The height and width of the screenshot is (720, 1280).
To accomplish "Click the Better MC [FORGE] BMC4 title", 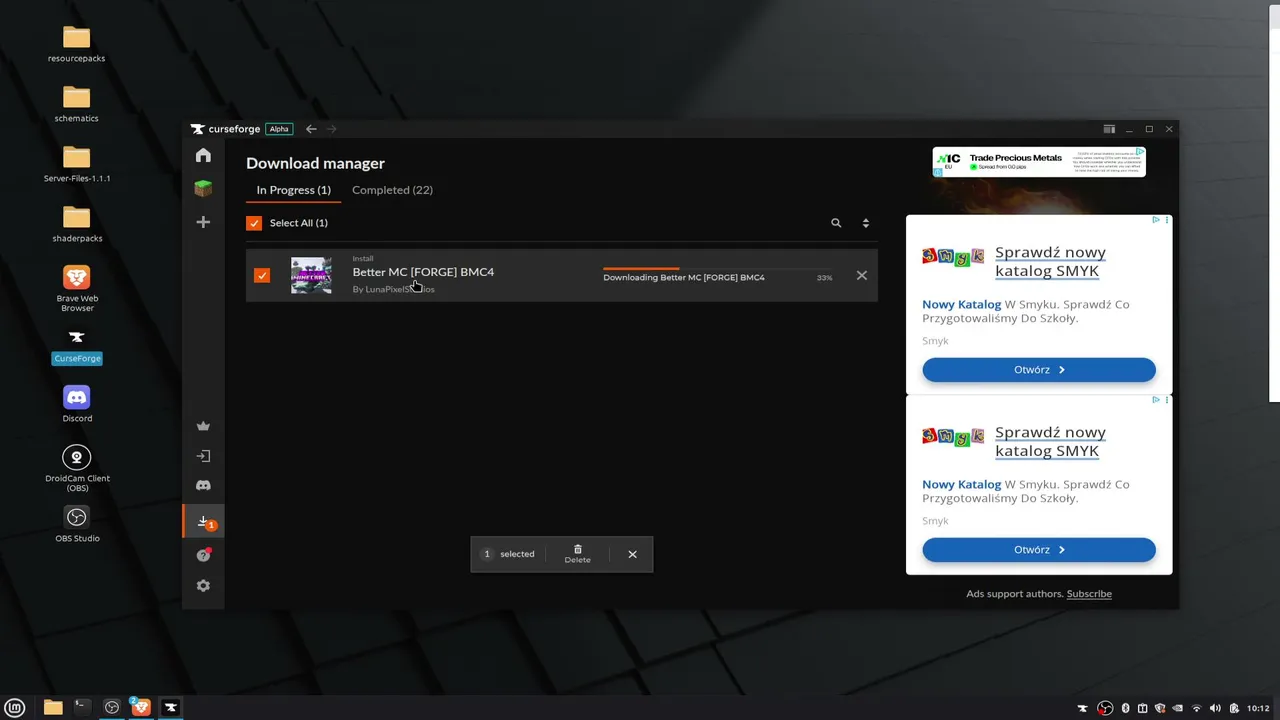I will (423, 272).
